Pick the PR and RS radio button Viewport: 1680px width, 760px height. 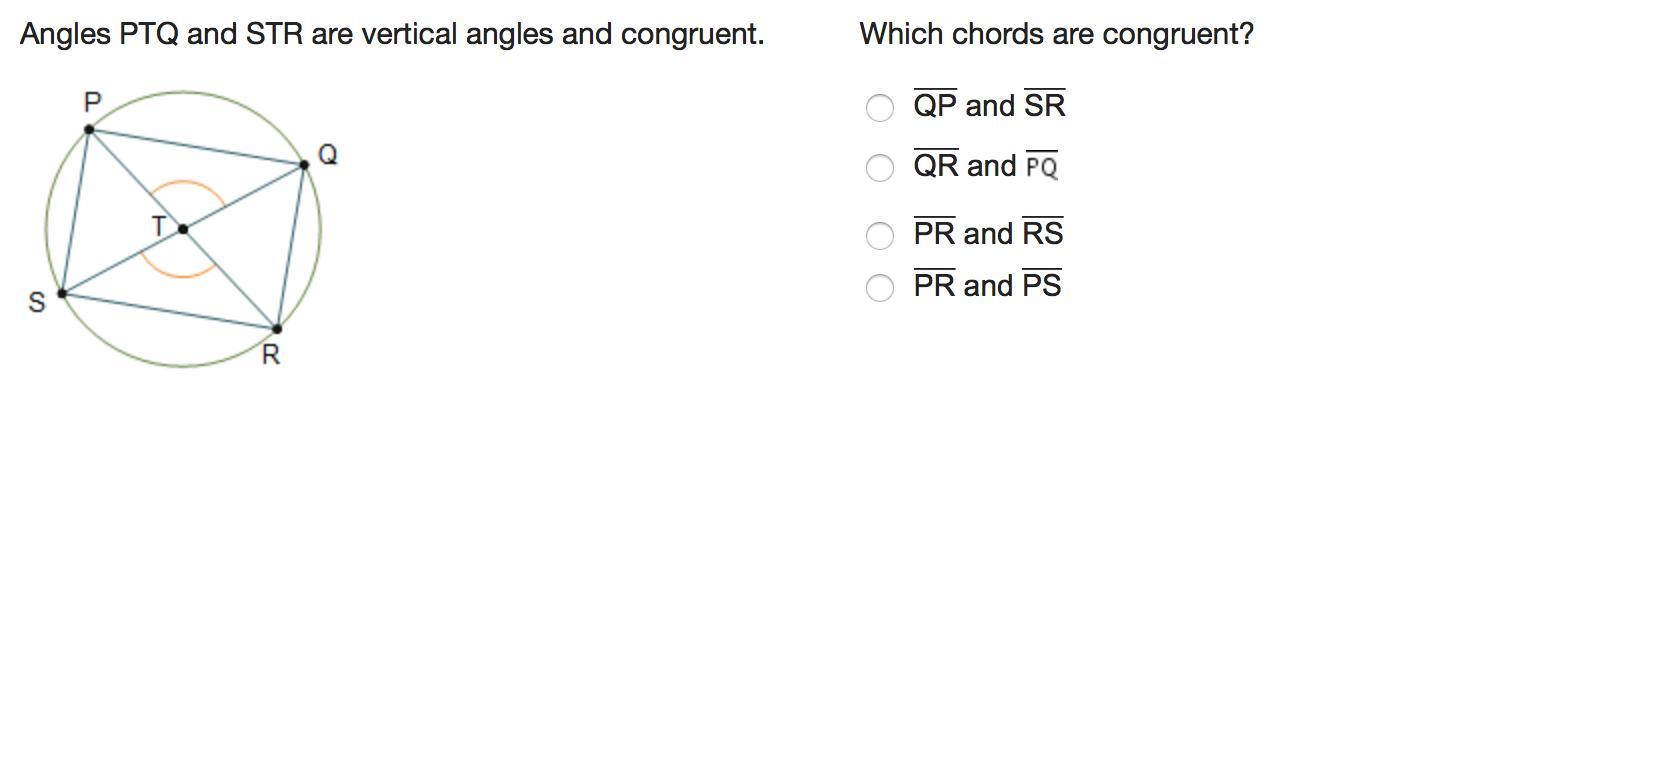click(x=879, y=236)
